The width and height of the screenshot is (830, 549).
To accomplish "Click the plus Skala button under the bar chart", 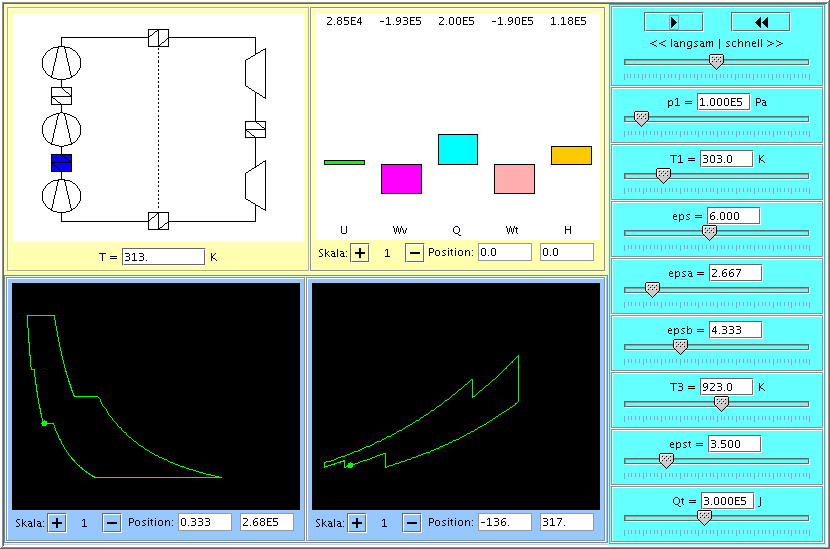I will click(359, 253).
